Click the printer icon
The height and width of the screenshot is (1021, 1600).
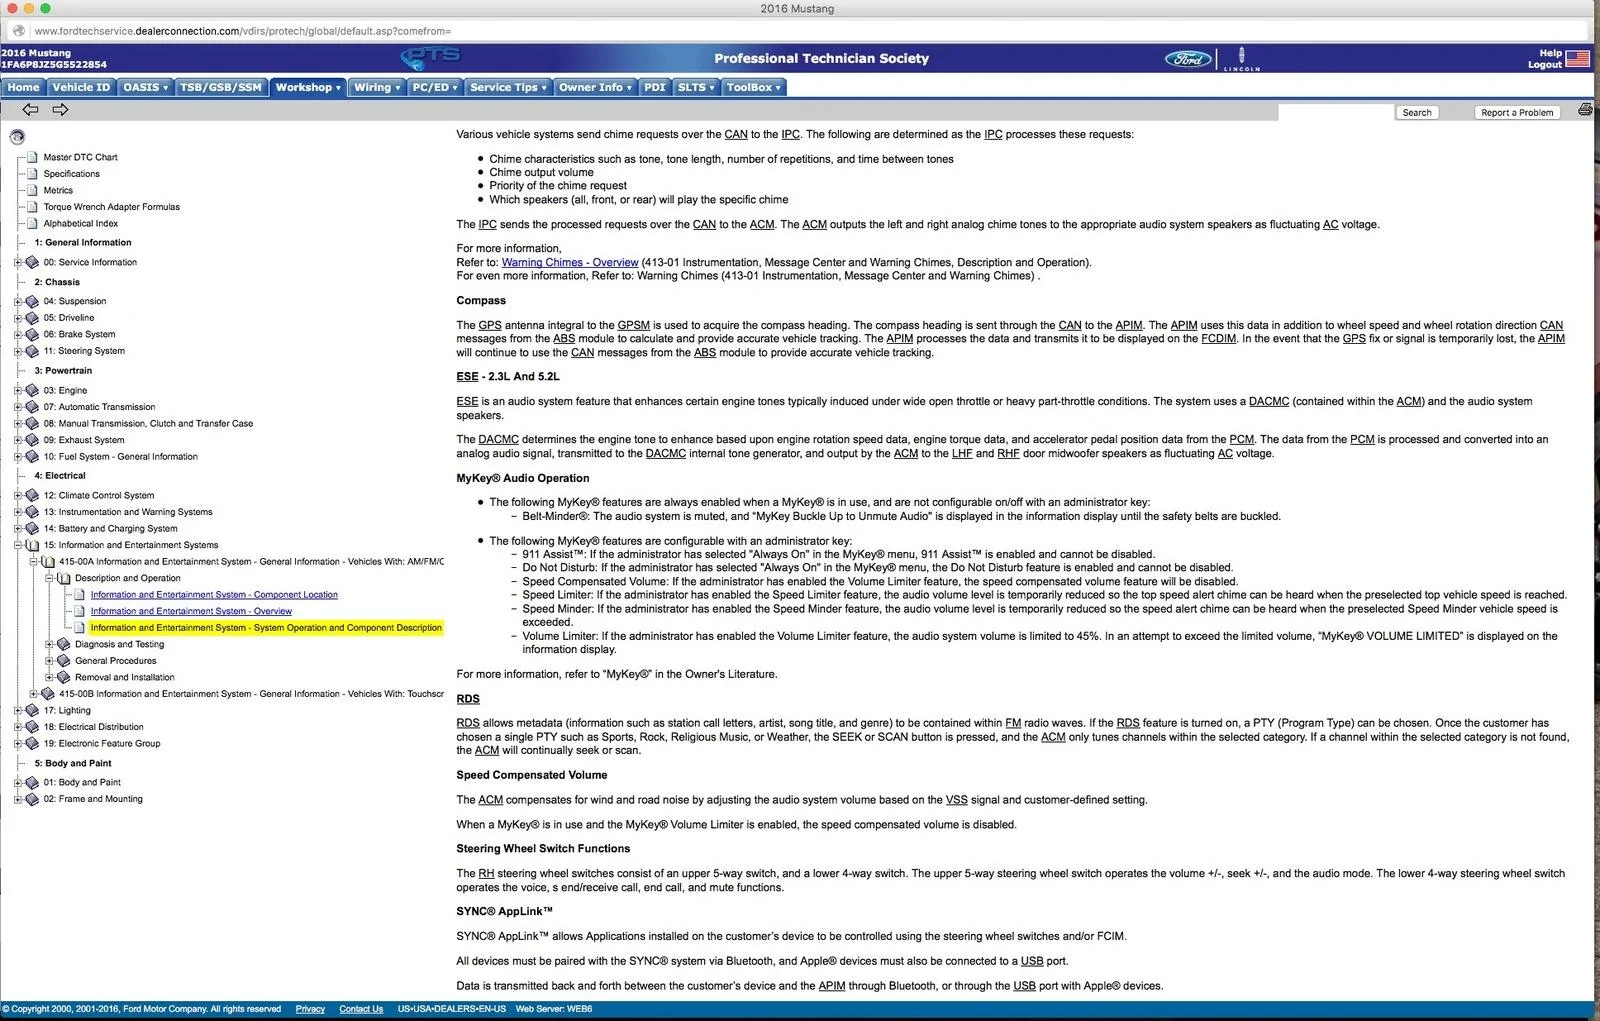[x=1585, y=110]
